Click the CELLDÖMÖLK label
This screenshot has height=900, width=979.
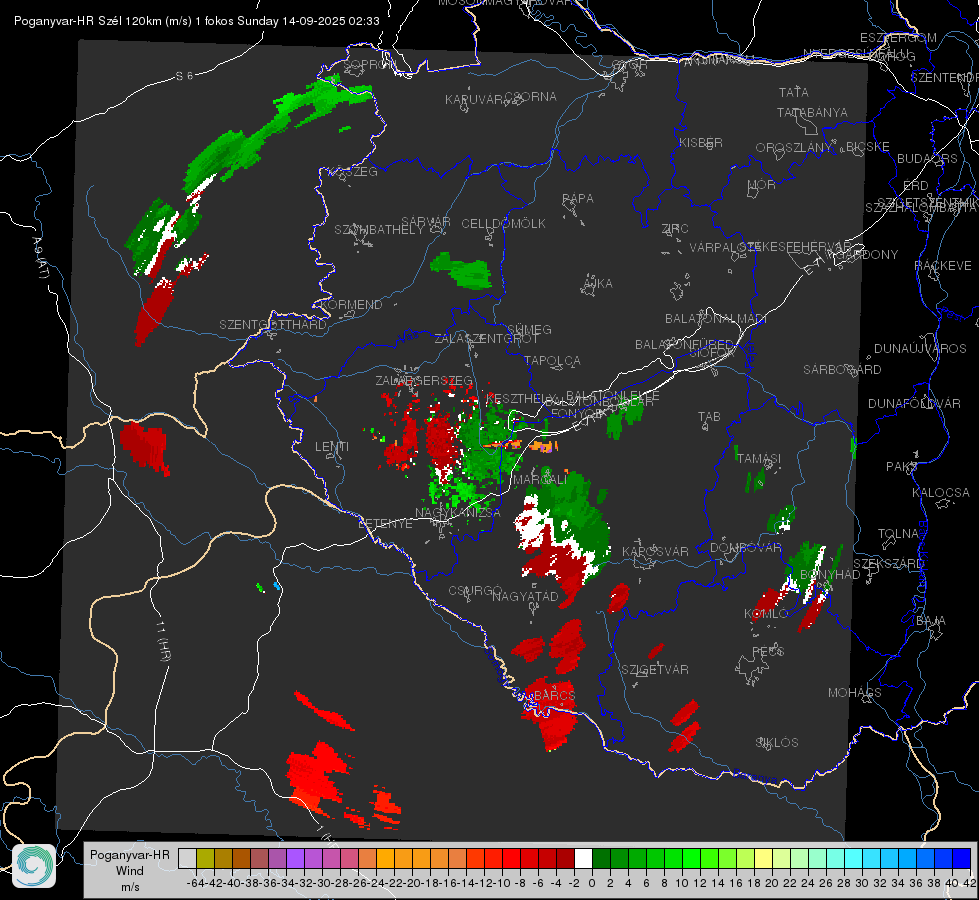click(503, 224)
